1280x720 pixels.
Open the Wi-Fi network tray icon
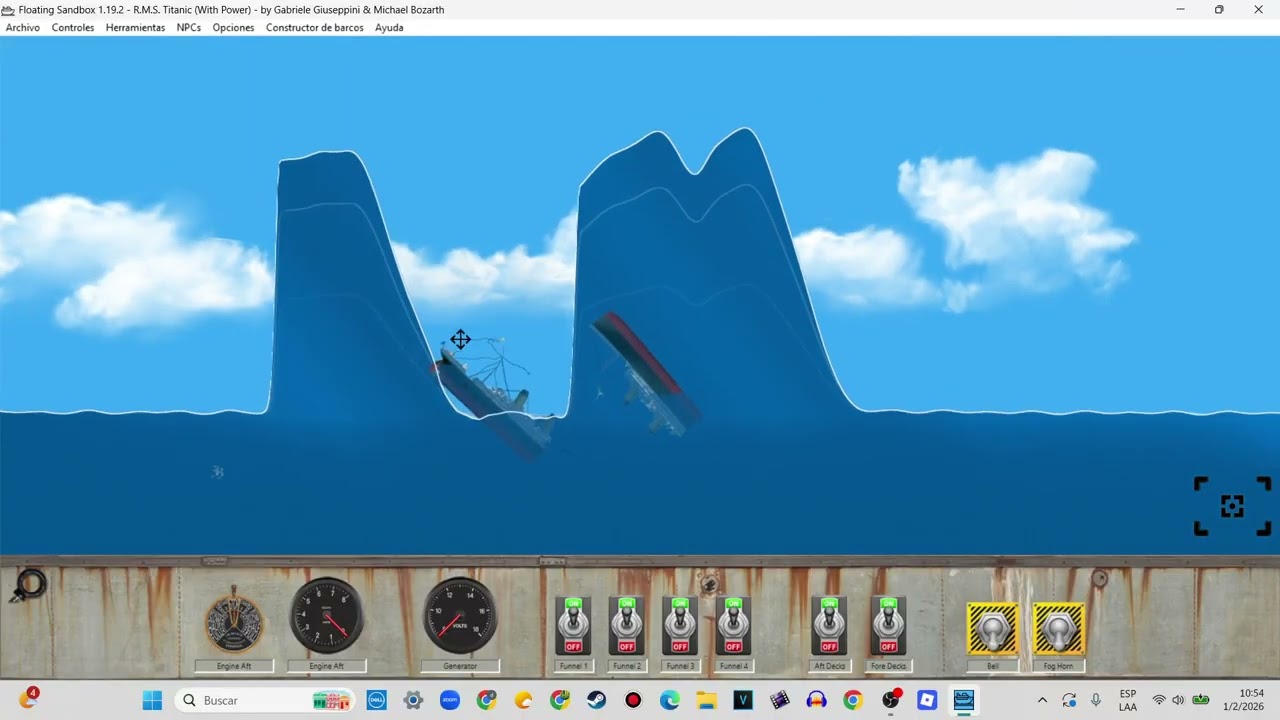click(1159, 700)
